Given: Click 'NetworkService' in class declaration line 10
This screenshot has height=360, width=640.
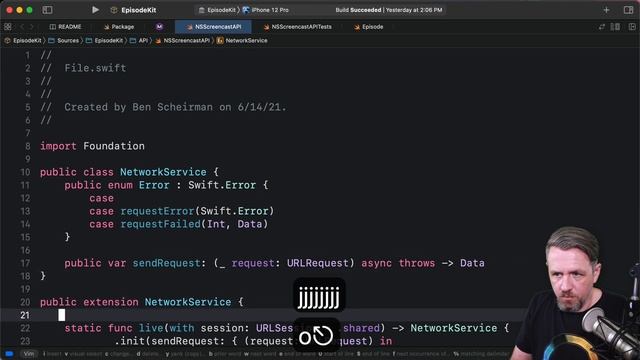Looking at the screenshot, I should (x=163, y=172).
